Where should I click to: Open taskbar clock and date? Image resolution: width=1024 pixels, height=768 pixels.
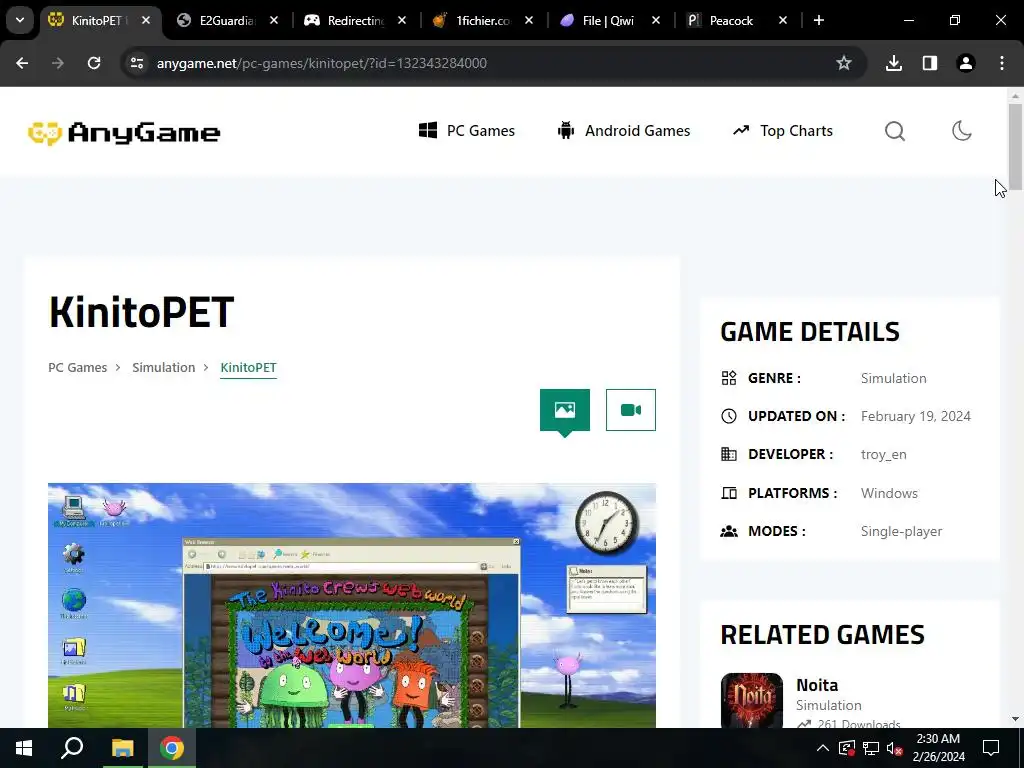click(938, 748)
